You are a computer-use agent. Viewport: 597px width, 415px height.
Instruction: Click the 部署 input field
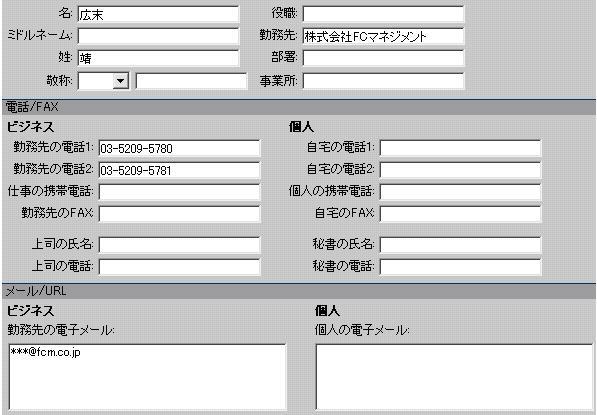[383, 58]
